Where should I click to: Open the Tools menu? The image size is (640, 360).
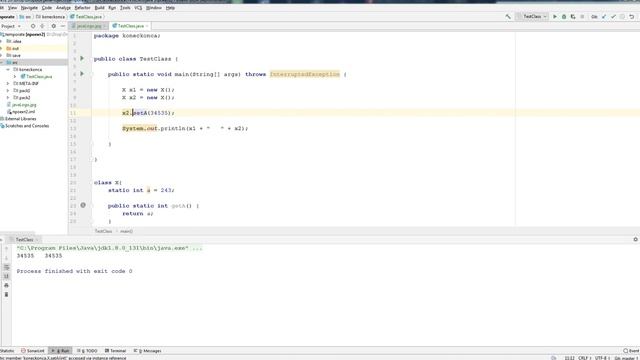125,8
